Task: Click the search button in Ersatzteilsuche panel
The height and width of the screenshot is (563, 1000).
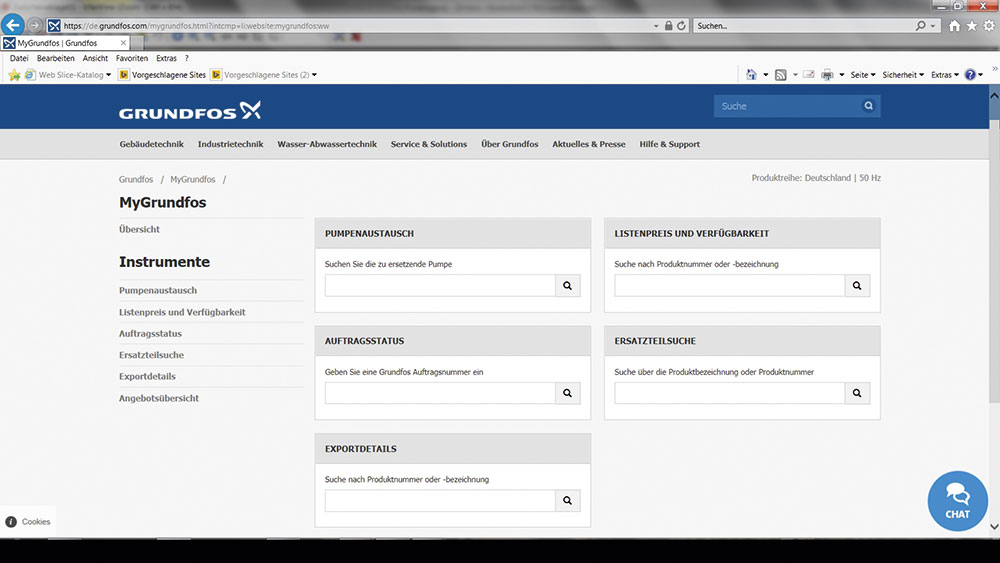Action: click(857, 393)
